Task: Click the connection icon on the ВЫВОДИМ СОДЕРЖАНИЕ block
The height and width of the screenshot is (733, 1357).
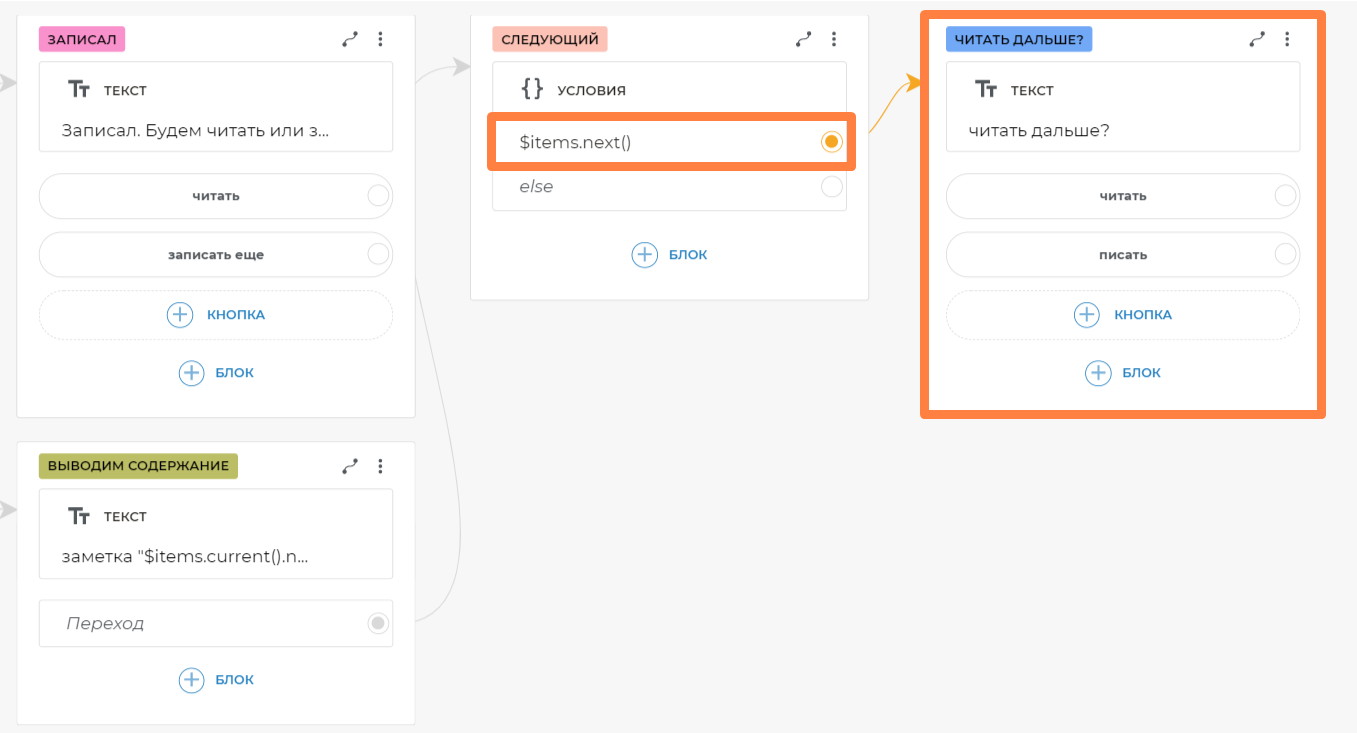Action: [x=350, y=466]
